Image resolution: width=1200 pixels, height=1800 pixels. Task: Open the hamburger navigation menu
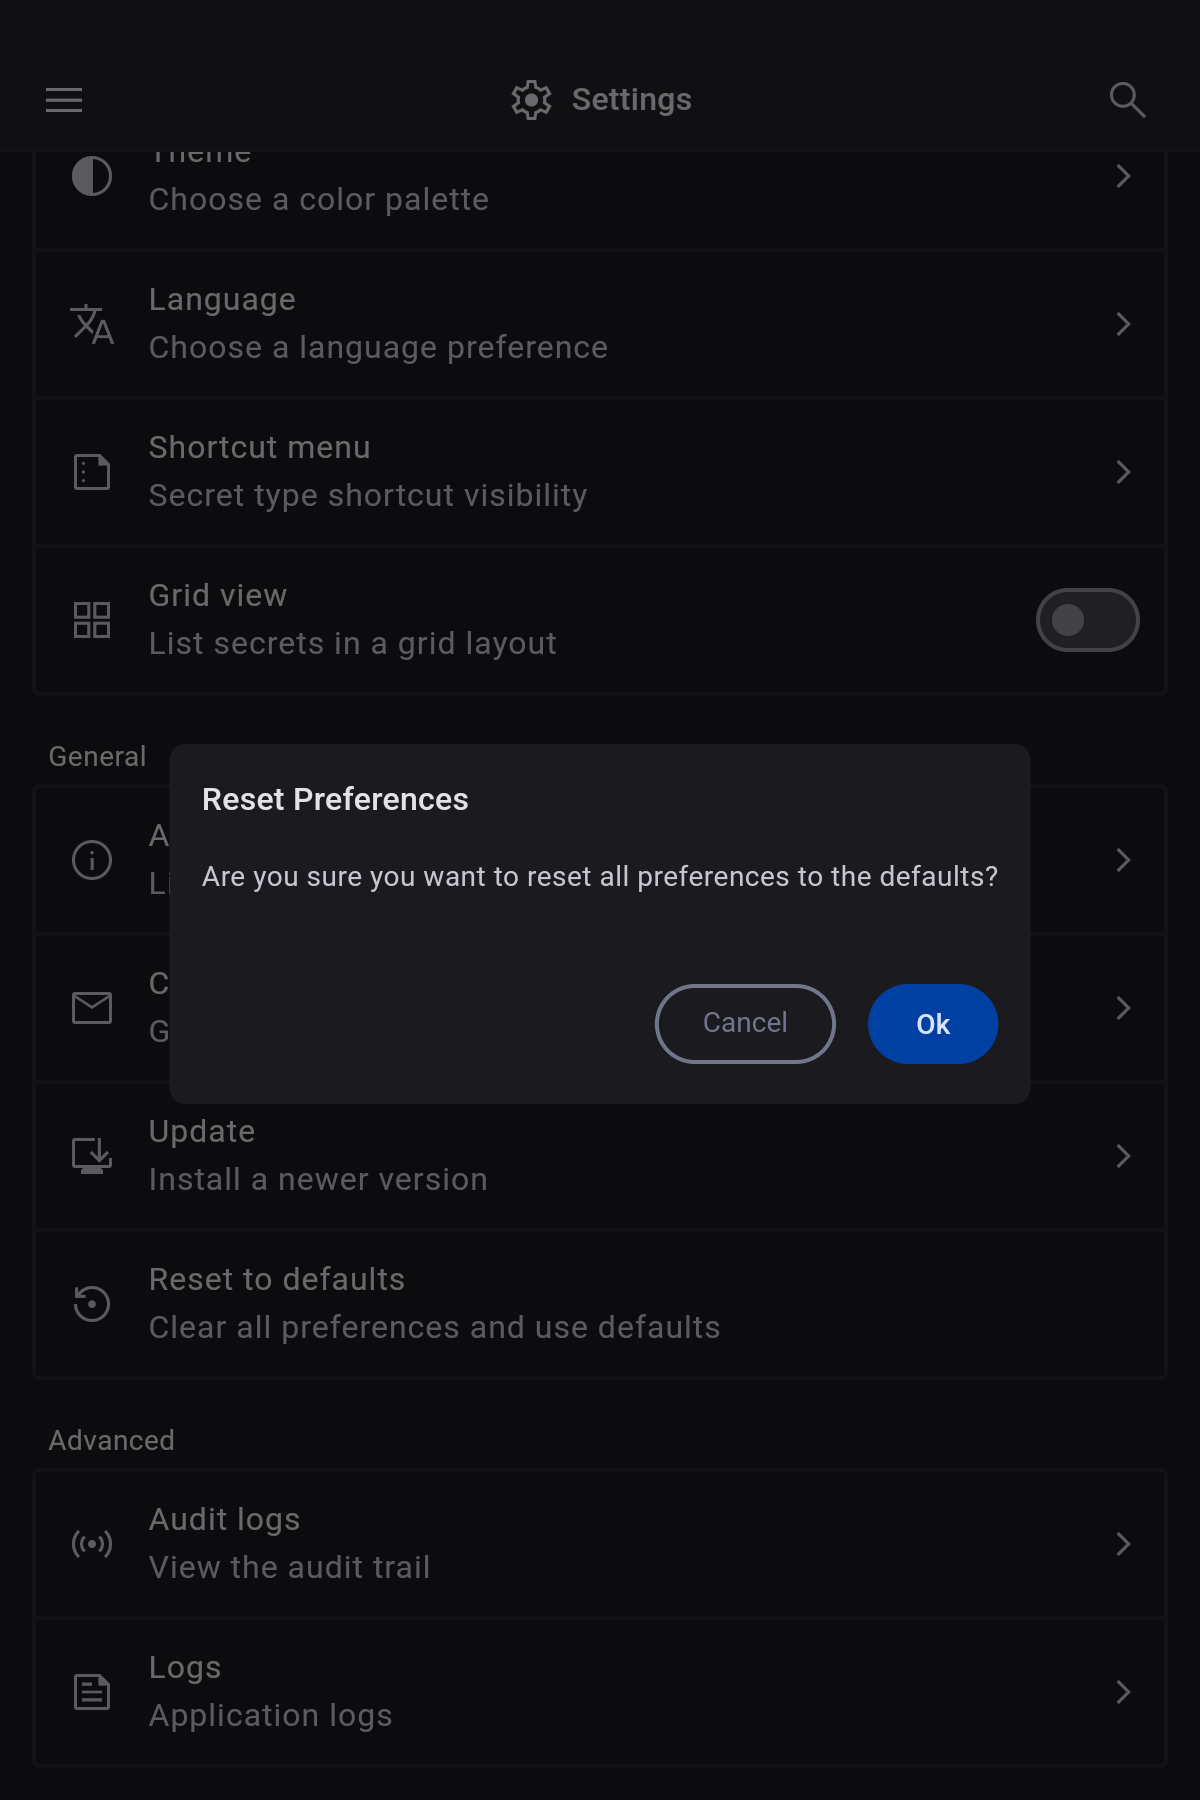point(64,100)
